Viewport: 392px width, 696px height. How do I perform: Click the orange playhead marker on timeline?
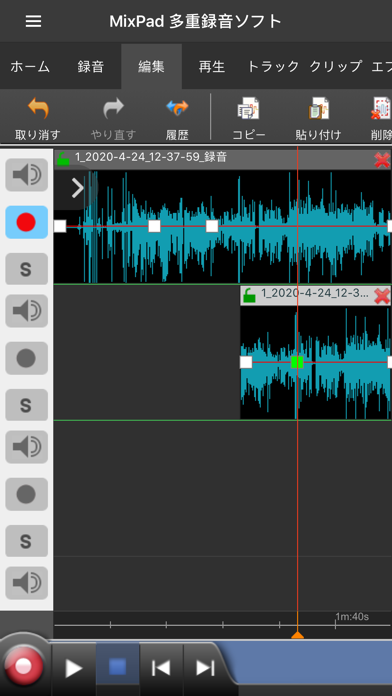coord(297,635)
